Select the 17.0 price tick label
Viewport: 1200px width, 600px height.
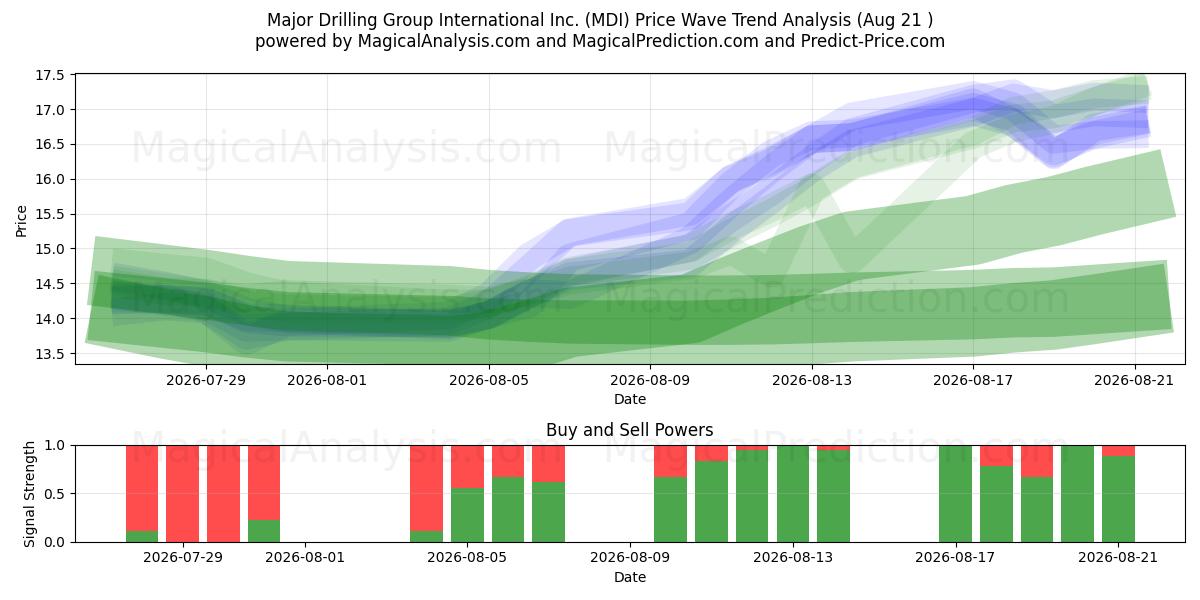coord(50,110)
